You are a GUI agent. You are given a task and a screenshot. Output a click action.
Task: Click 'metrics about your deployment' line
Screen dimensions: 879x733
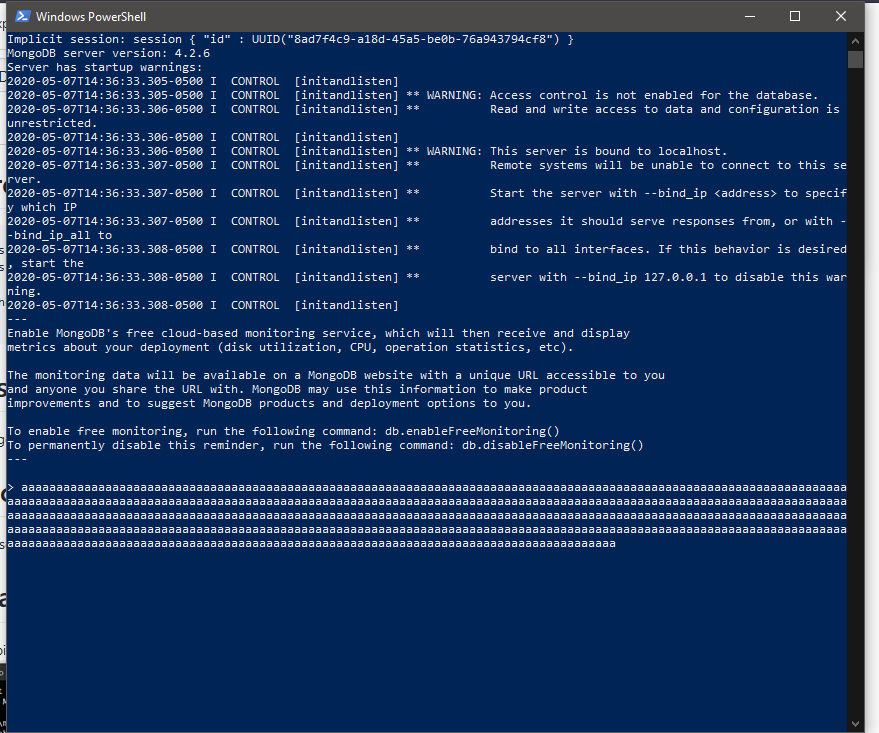coord(290,347)
